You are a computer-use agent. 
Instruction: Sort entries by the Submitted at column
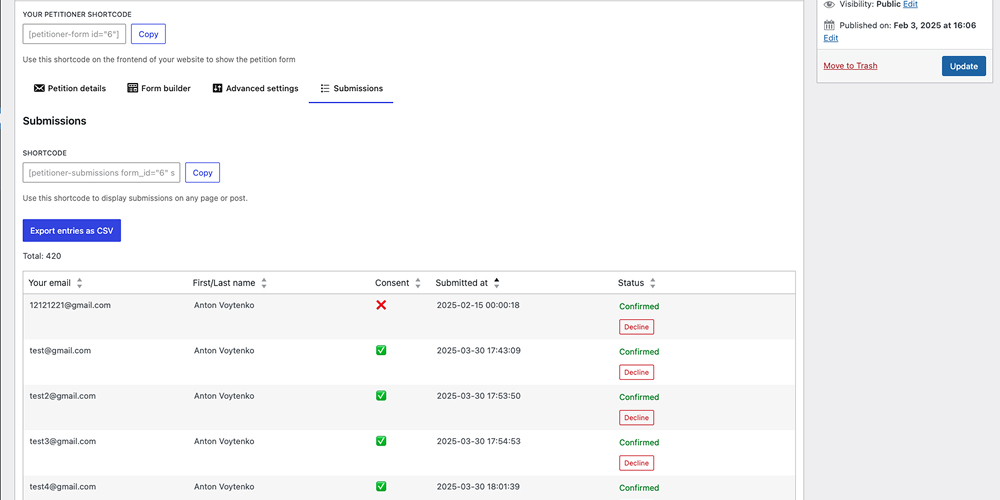pos(497,283)
